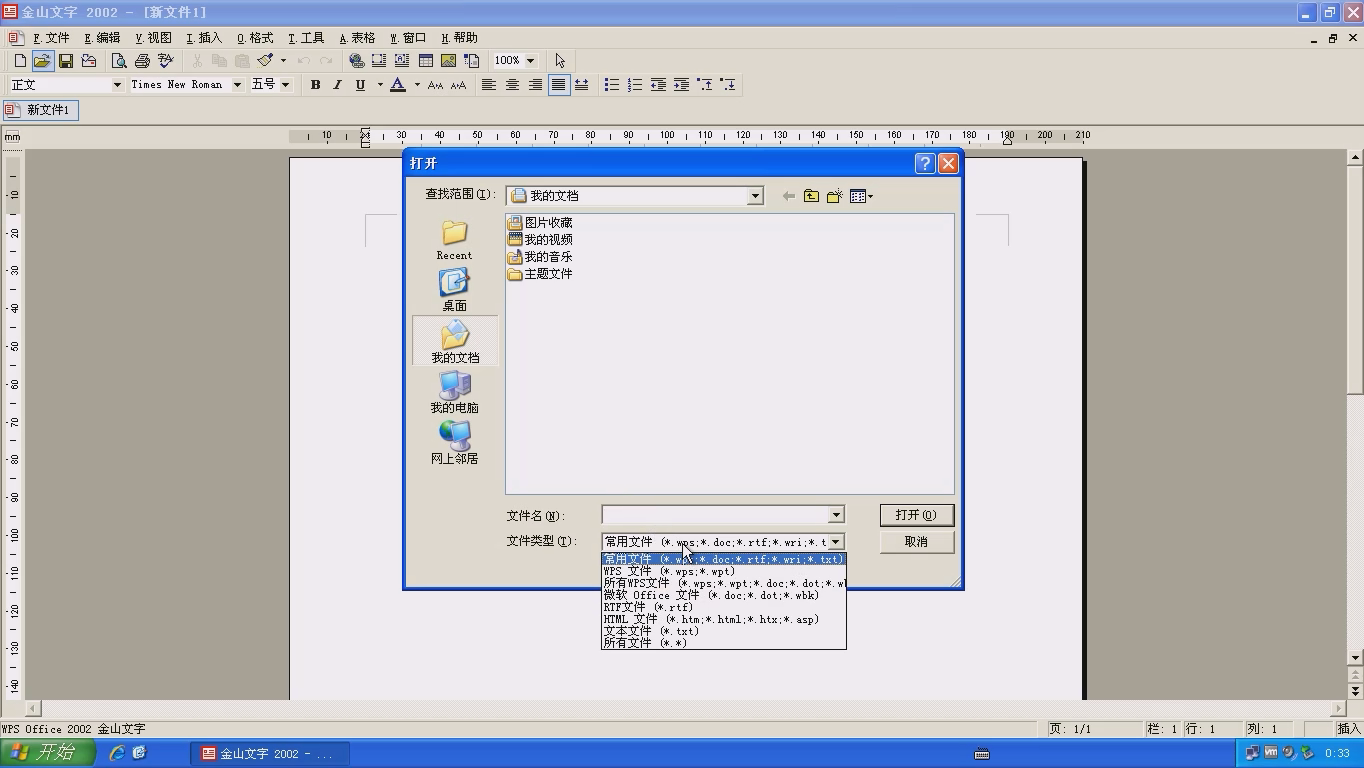
Task: Set paragraph alignment to right
Action: pos(535,85)
